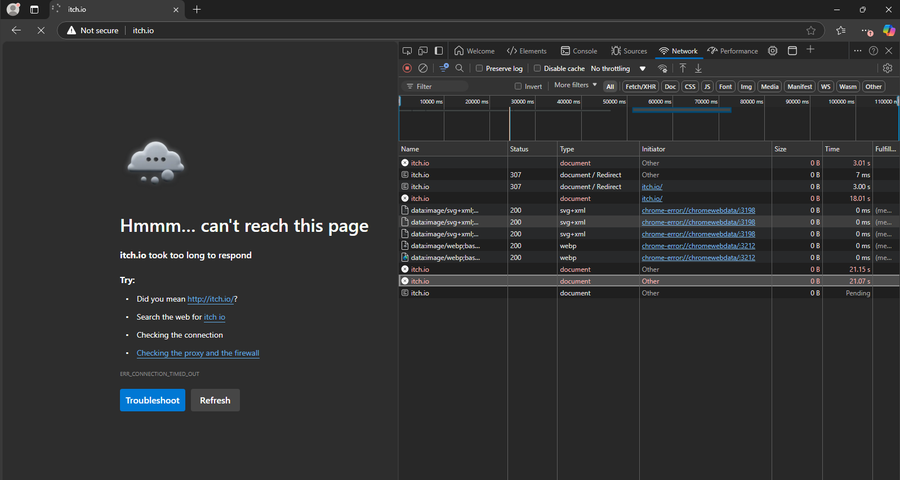Open Network settings gear icon

[887, 68]
